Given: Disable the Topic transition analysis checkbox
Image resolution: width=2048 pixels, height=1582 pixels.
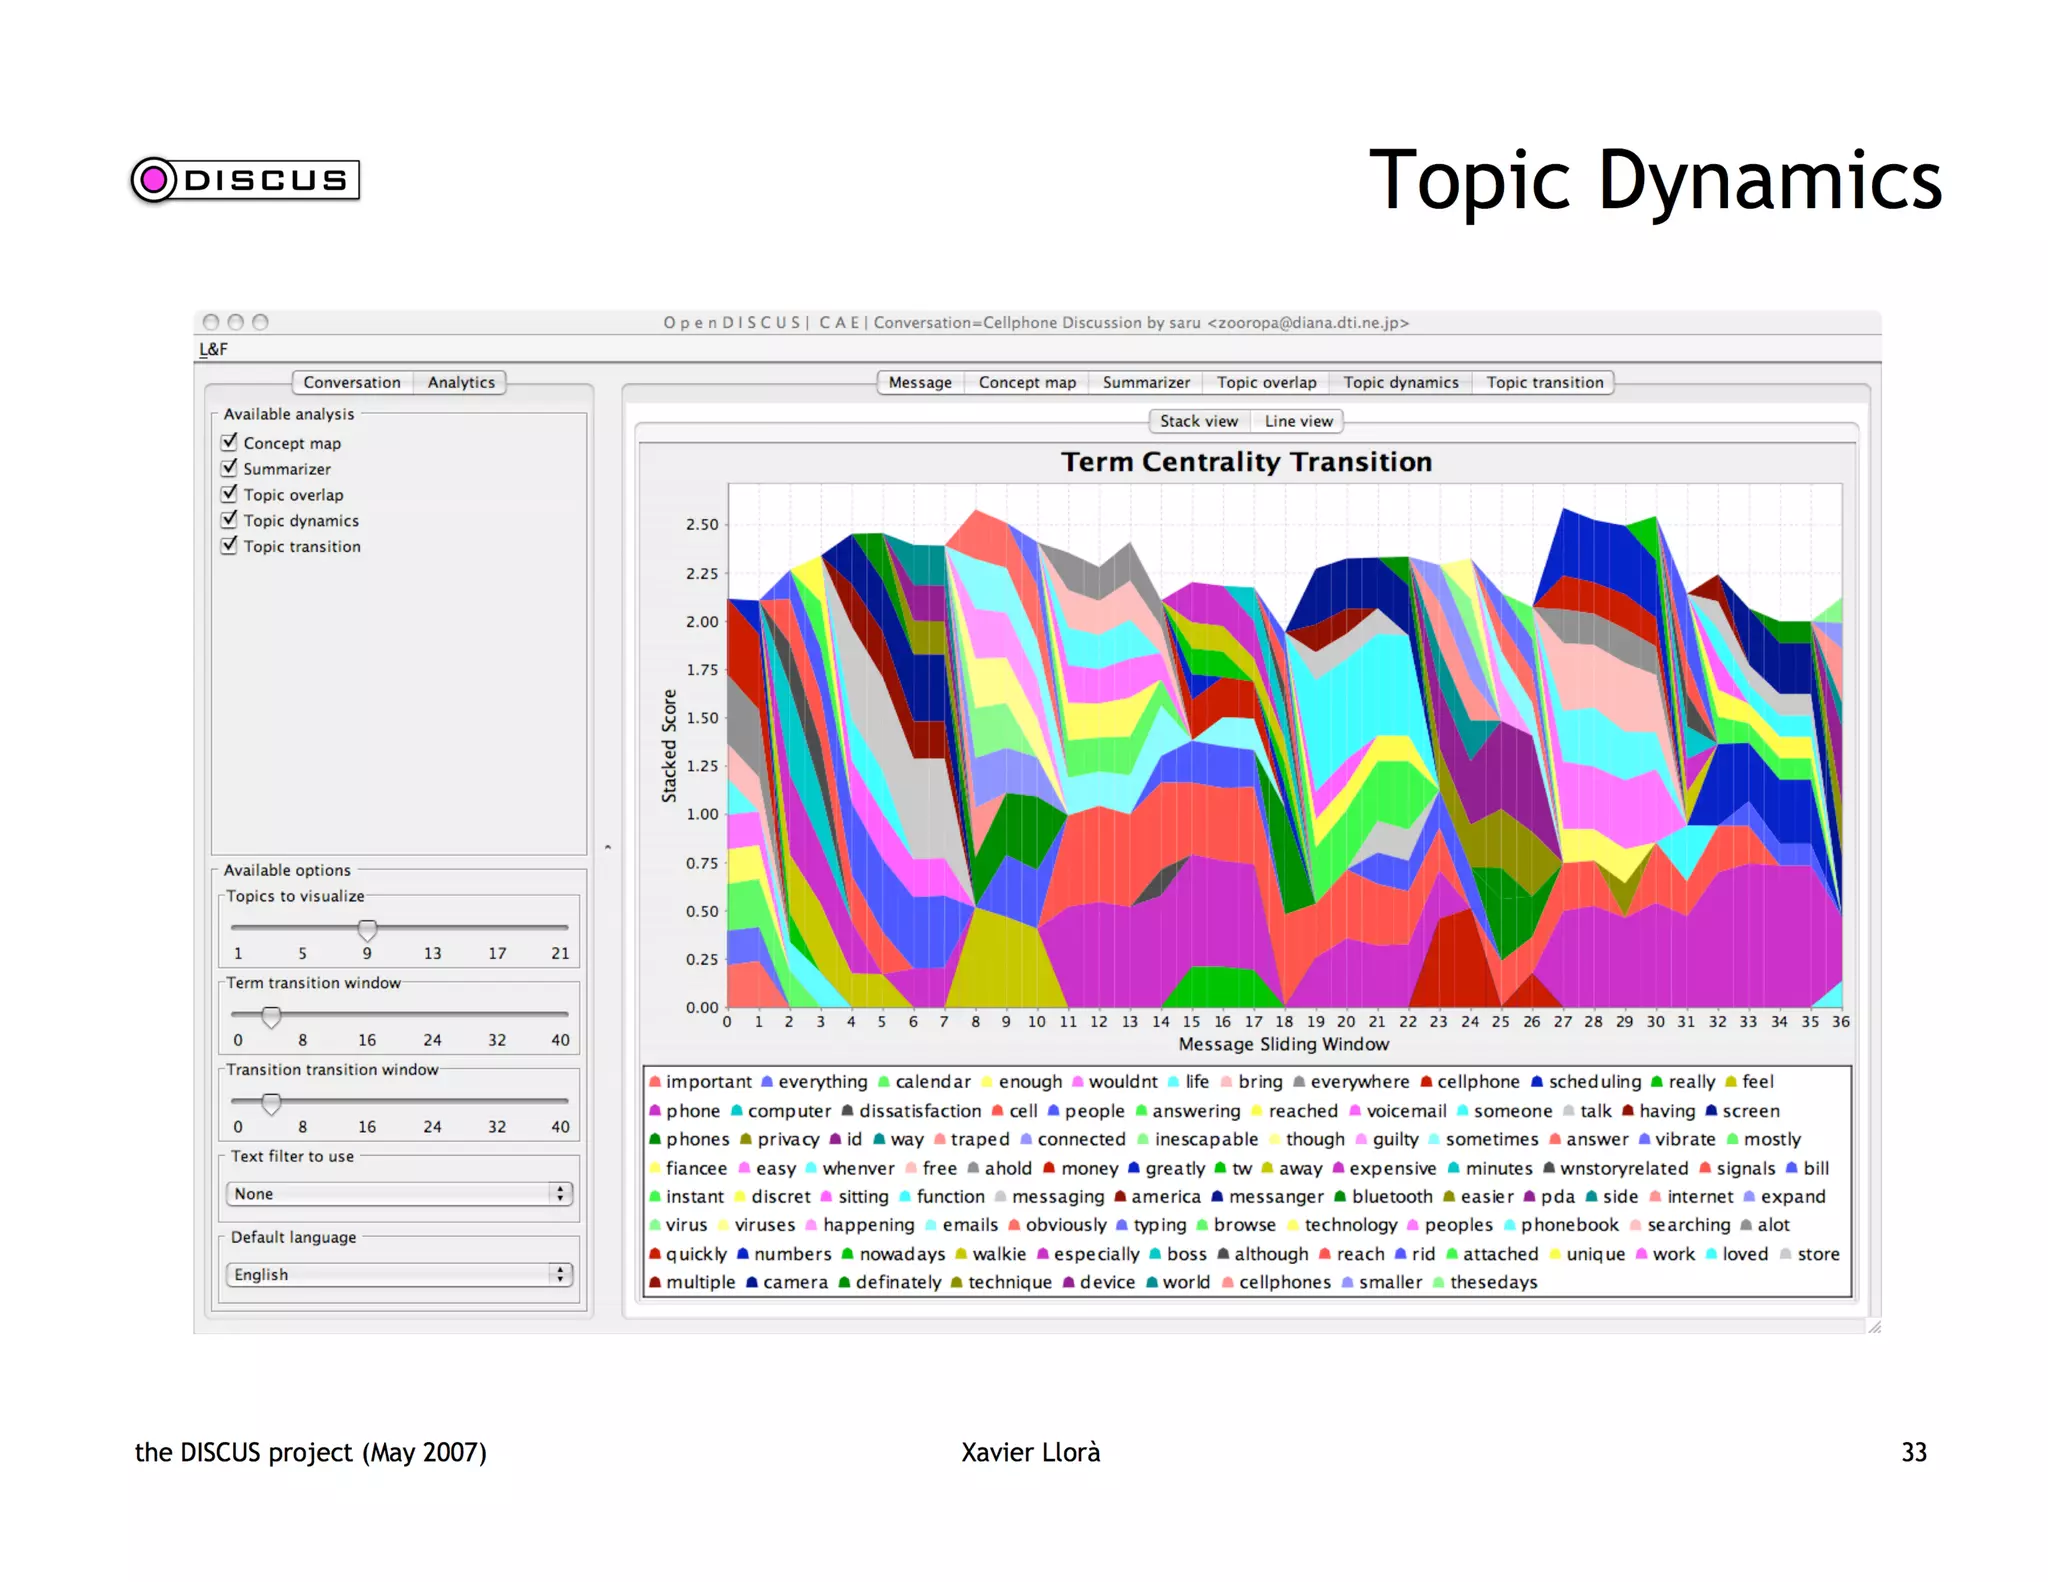Looking at the screenshot, I should [x=230, y=545].
